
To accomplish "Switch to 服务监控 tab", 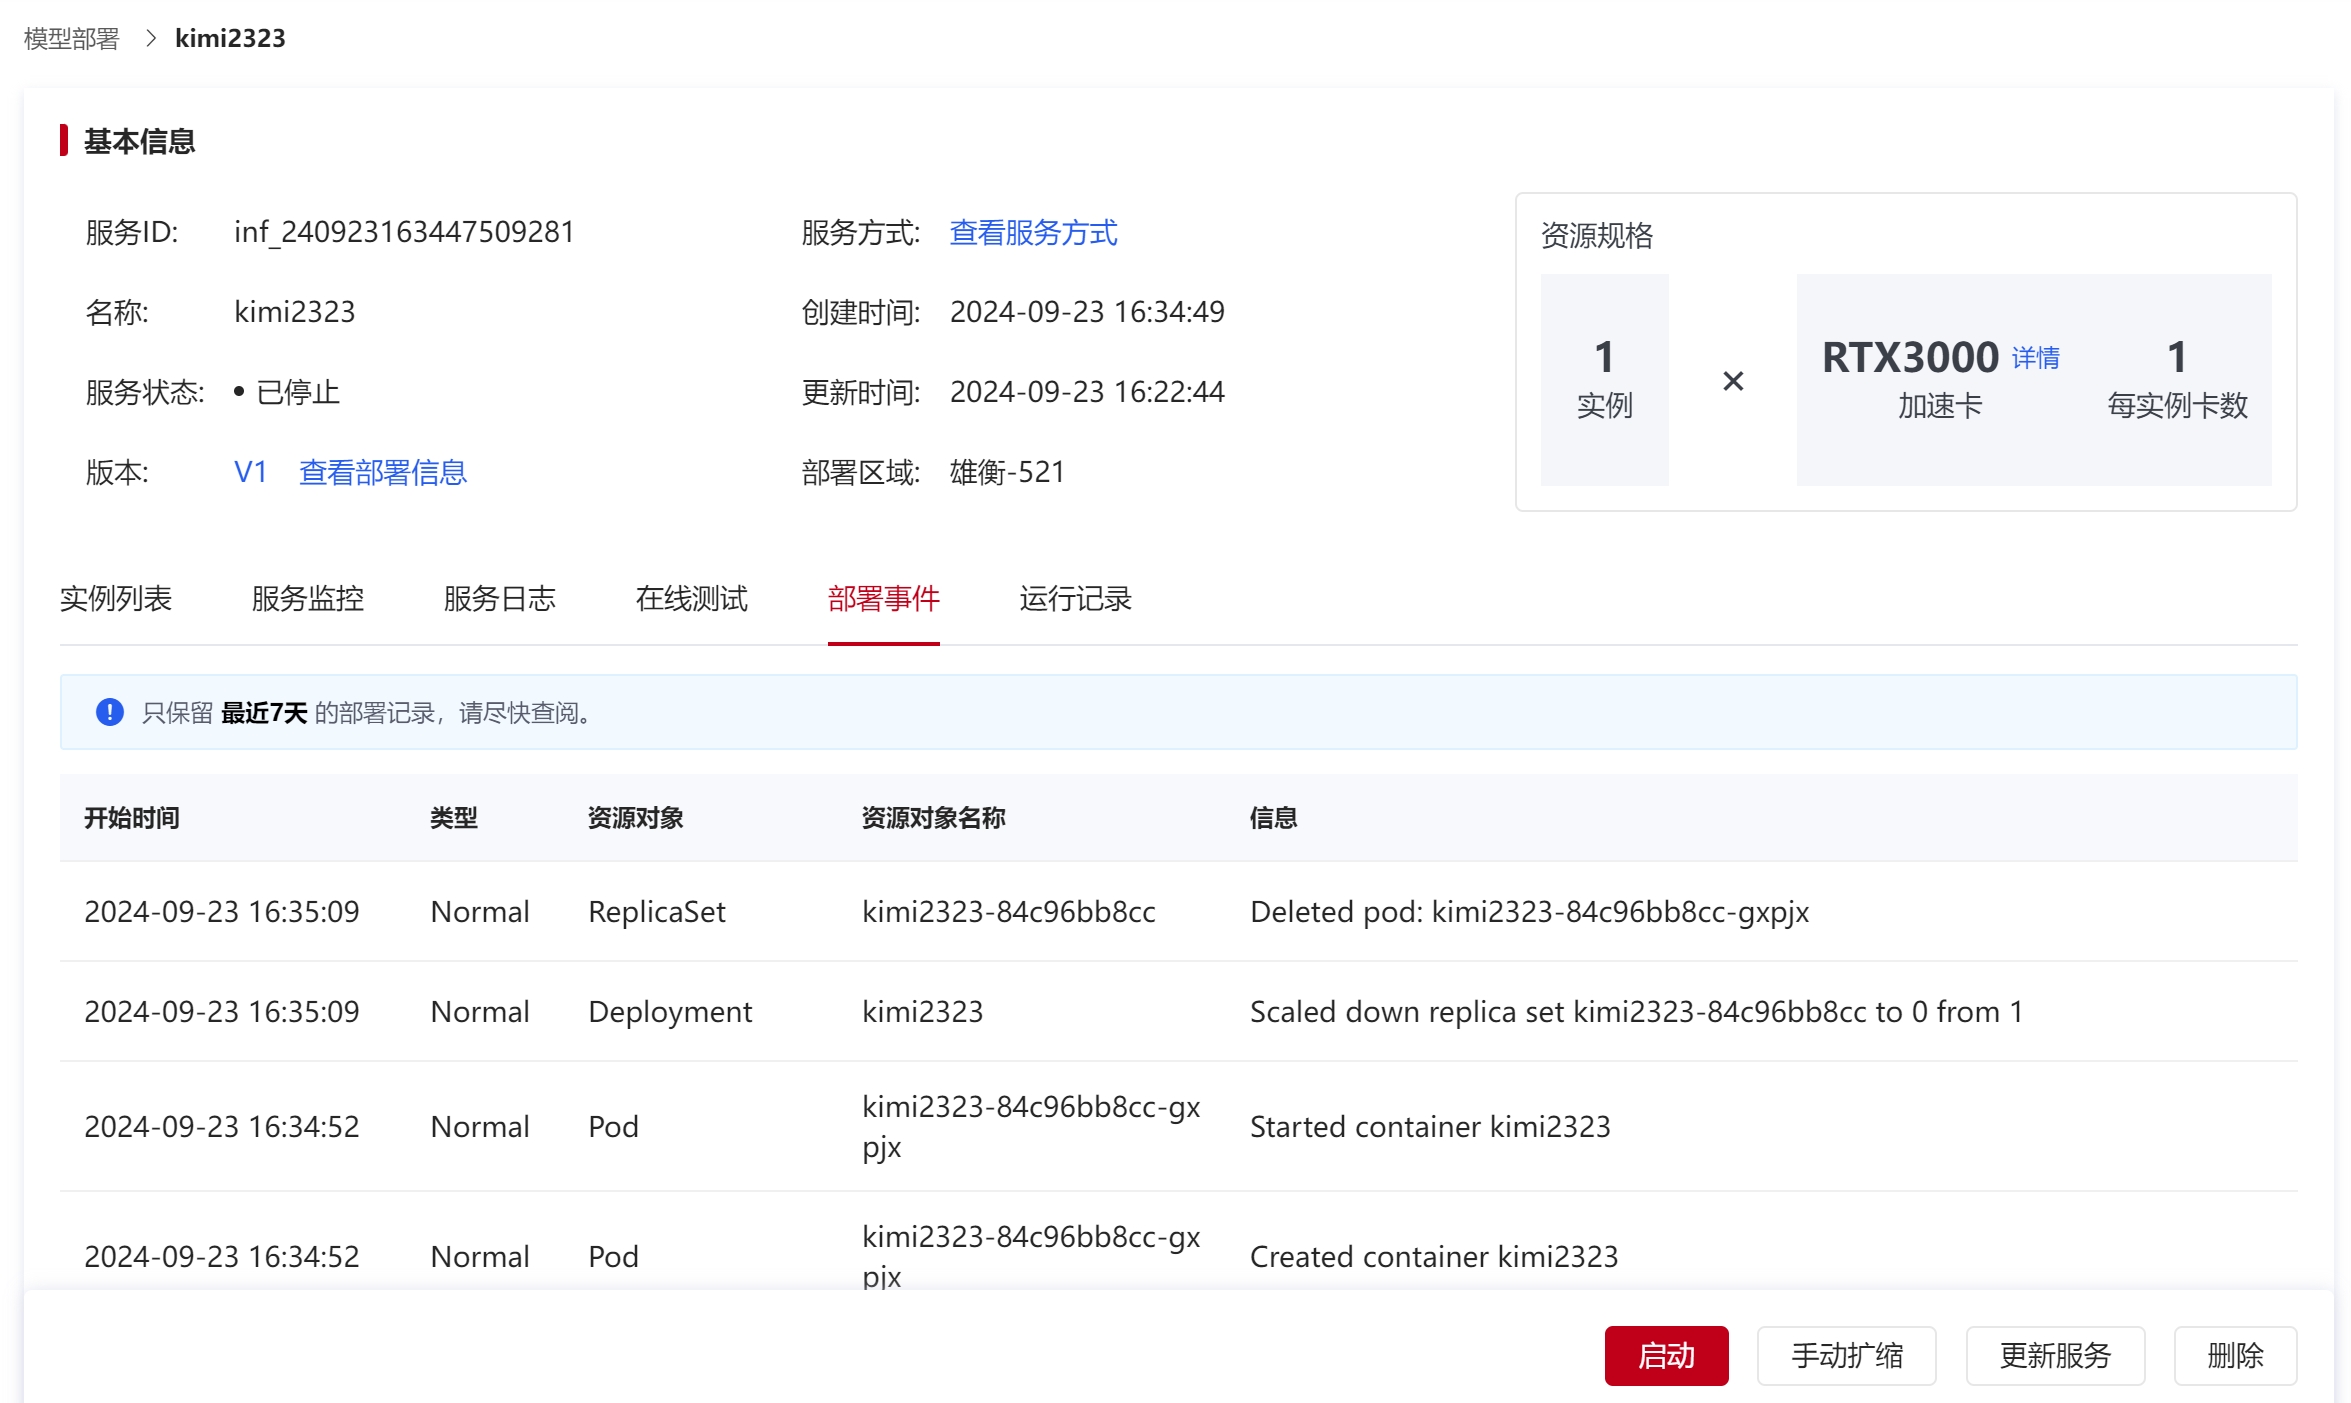I will click(308, 598).
